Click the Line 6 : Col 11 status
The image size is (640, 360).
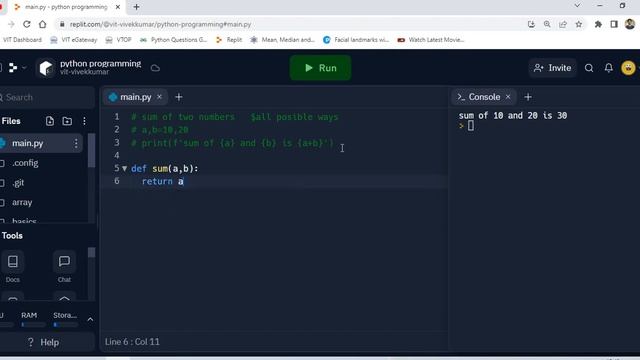point(132,342)
